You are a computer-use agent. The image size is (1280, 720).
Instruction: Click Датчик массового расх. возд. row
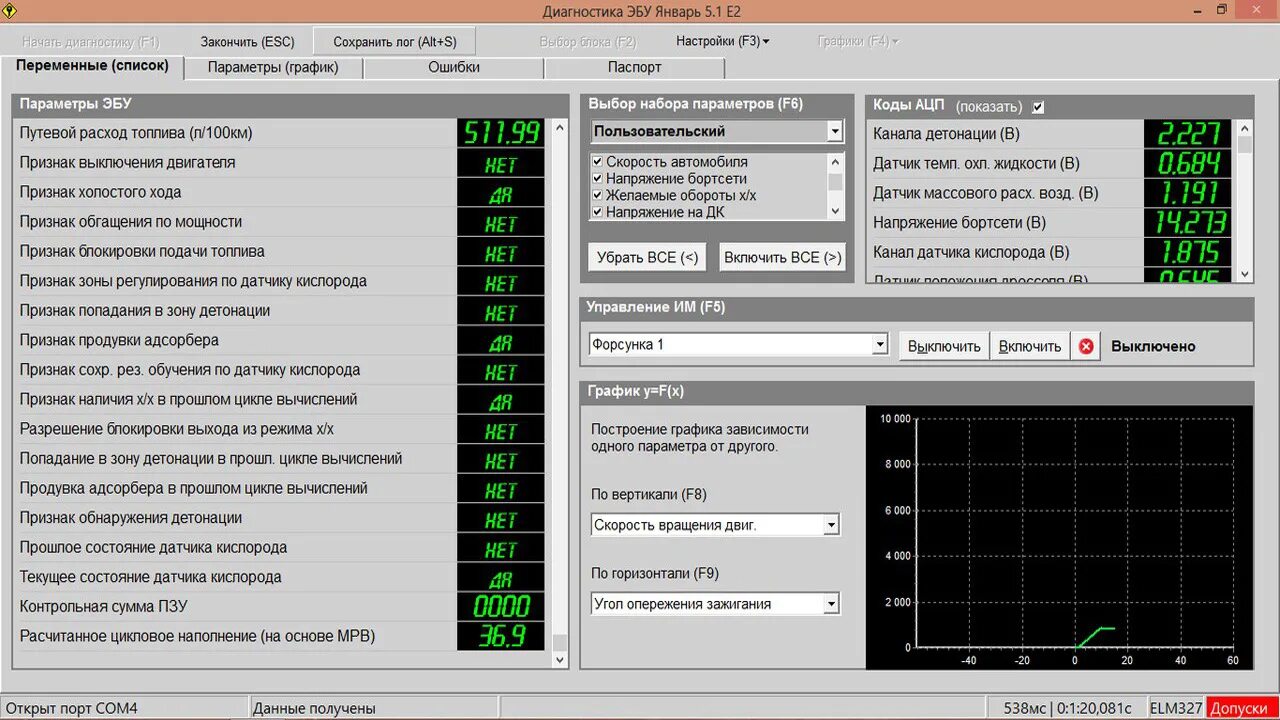click(1051, 193)
